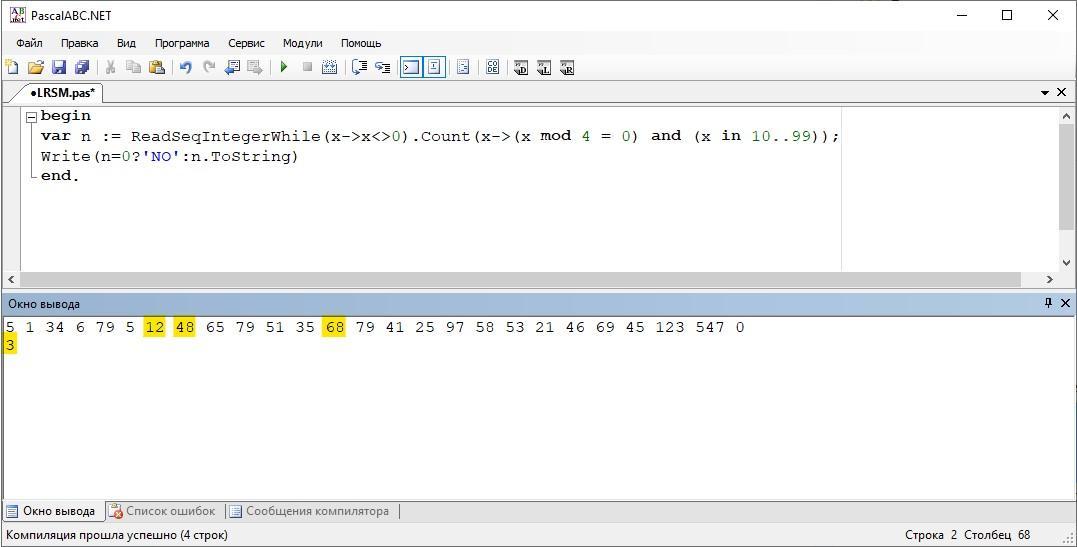Viewport: 1077px width, 547px height.
Task: Click the editor vertical scrollbar down arrow
Action: point(1067,263)
